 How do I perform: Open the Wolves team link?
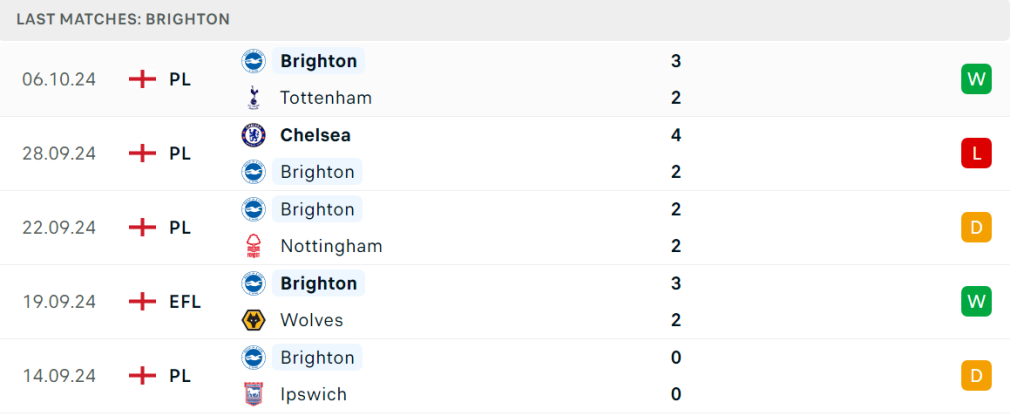[312, 320]
